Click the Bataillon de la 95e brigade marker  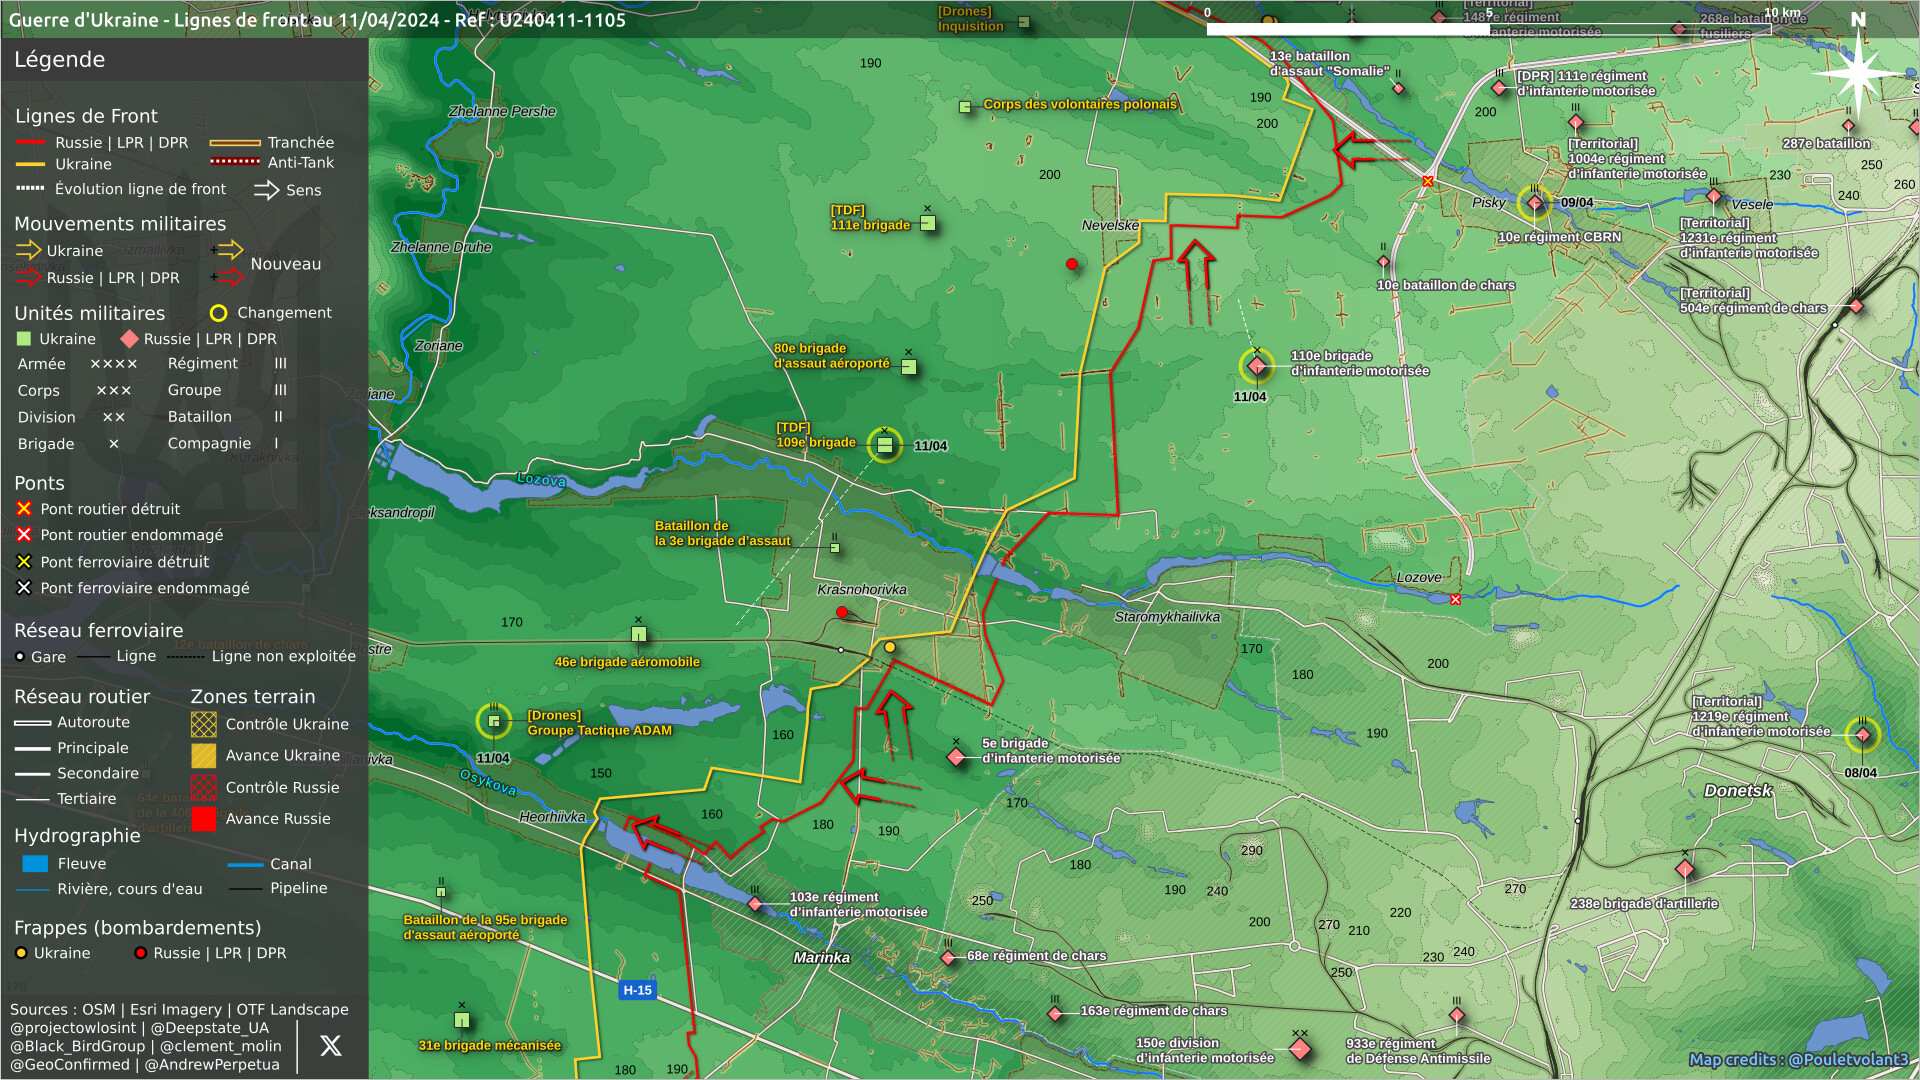(441, 890)
